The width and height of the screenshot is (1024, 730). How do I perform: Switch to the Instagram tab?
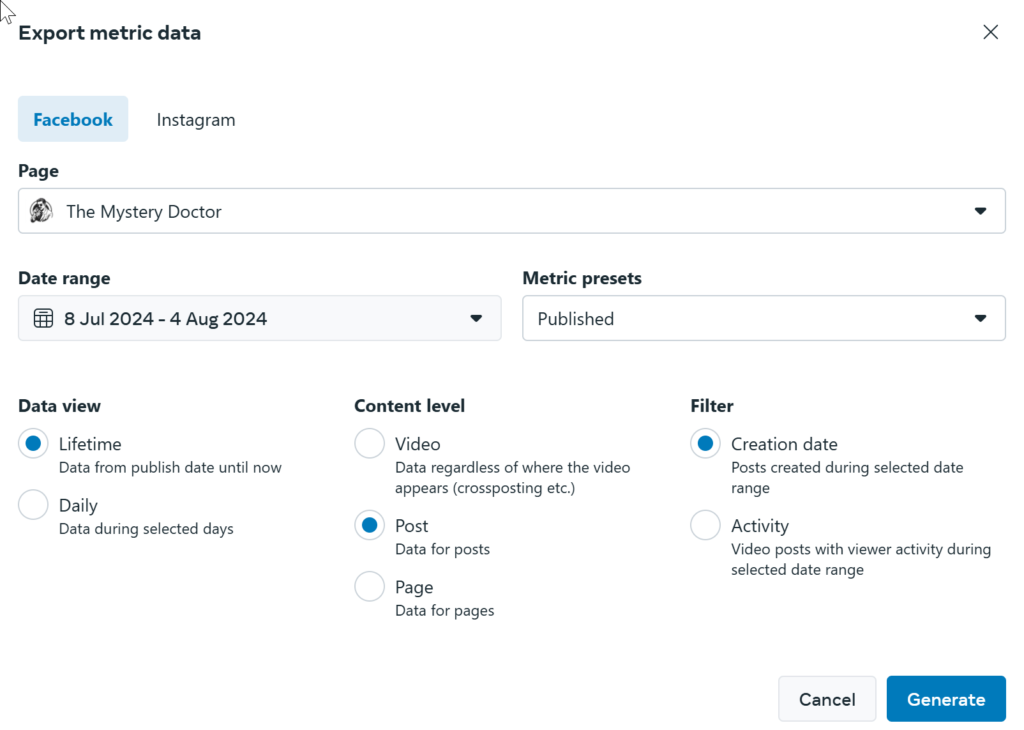196,119
